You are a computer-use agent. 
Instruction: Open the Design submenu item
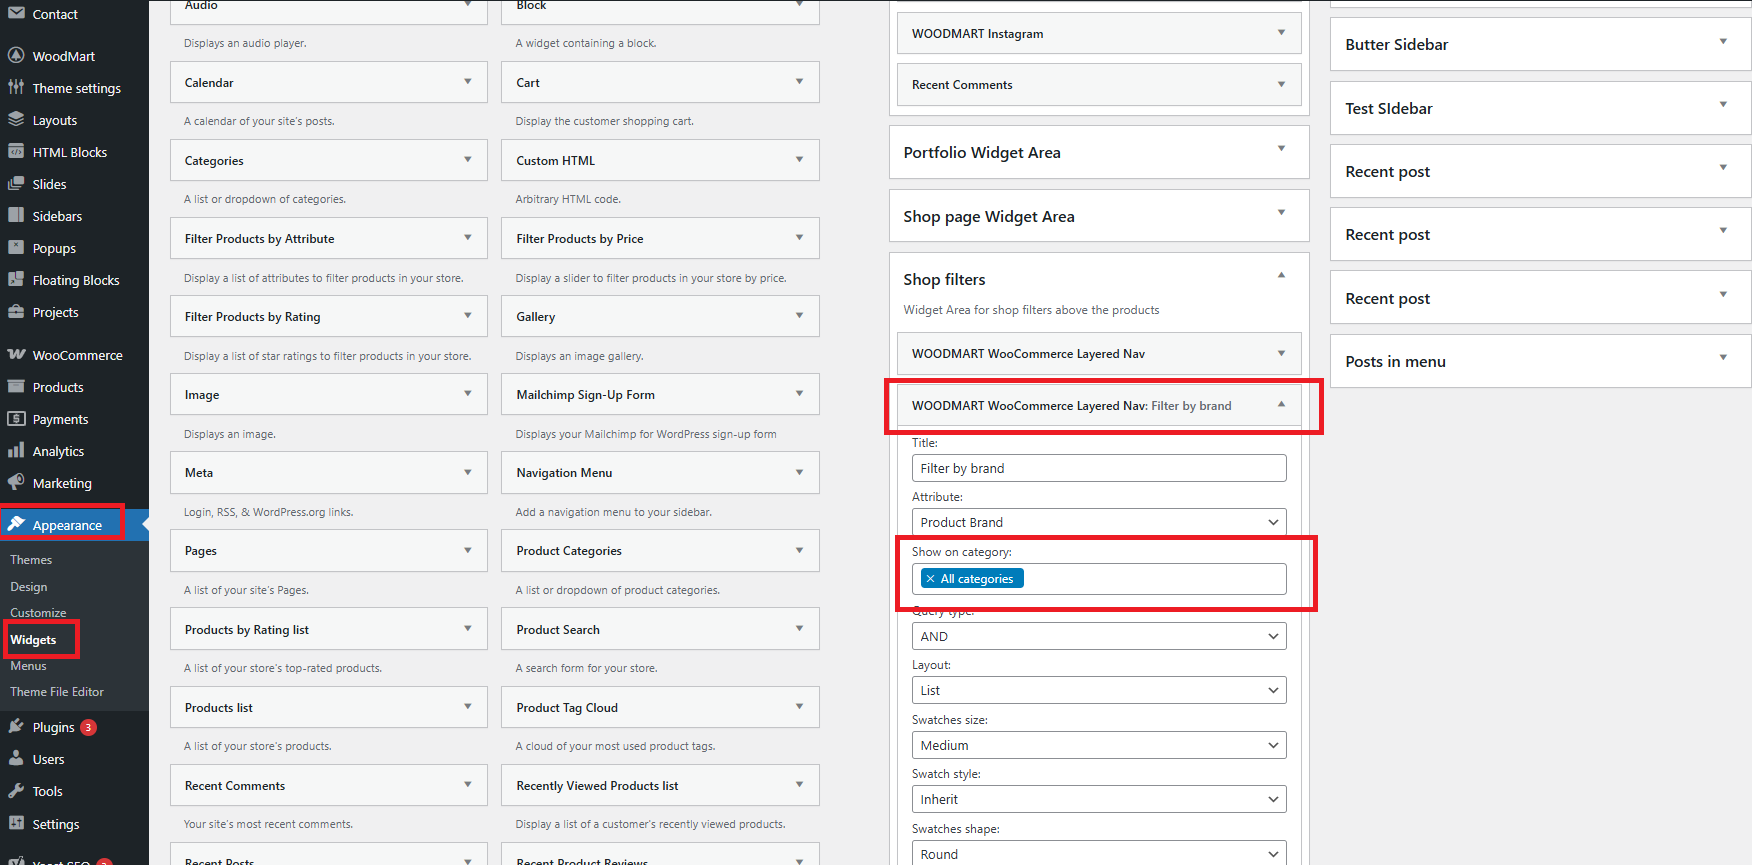(x=29, y=587)
